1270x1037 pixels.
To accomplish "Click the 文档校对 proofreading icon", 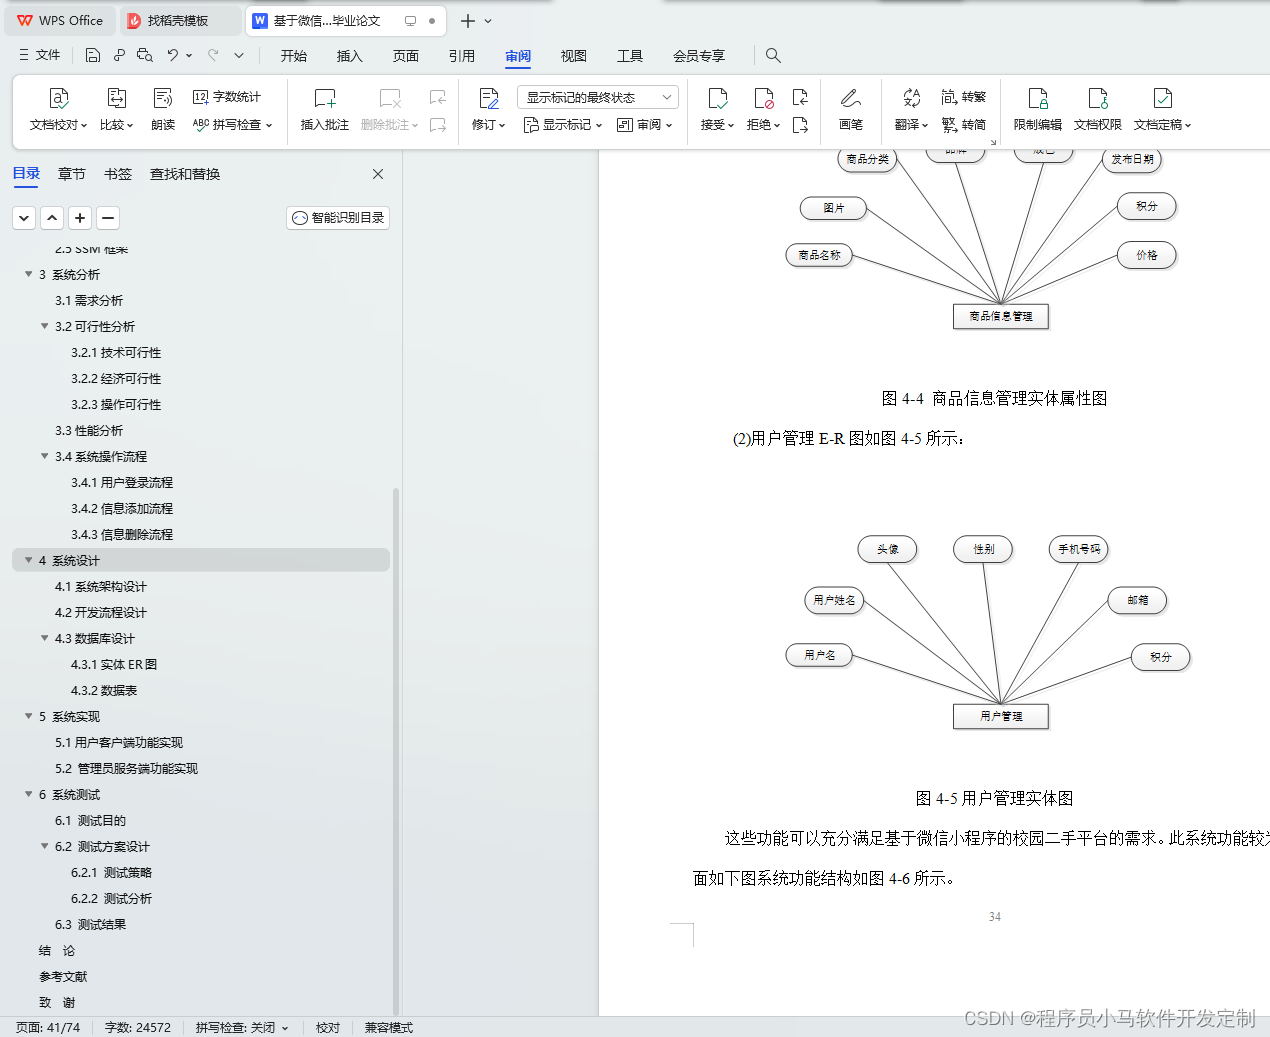I will click(59, 98).
